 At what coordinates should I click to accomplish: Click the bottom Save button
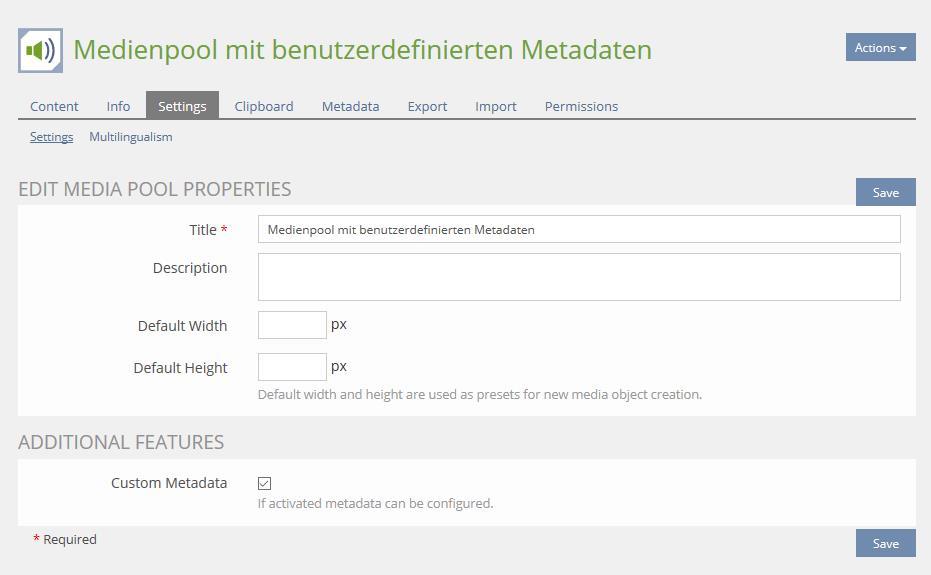pyautogui.click(x=885, y=543)
